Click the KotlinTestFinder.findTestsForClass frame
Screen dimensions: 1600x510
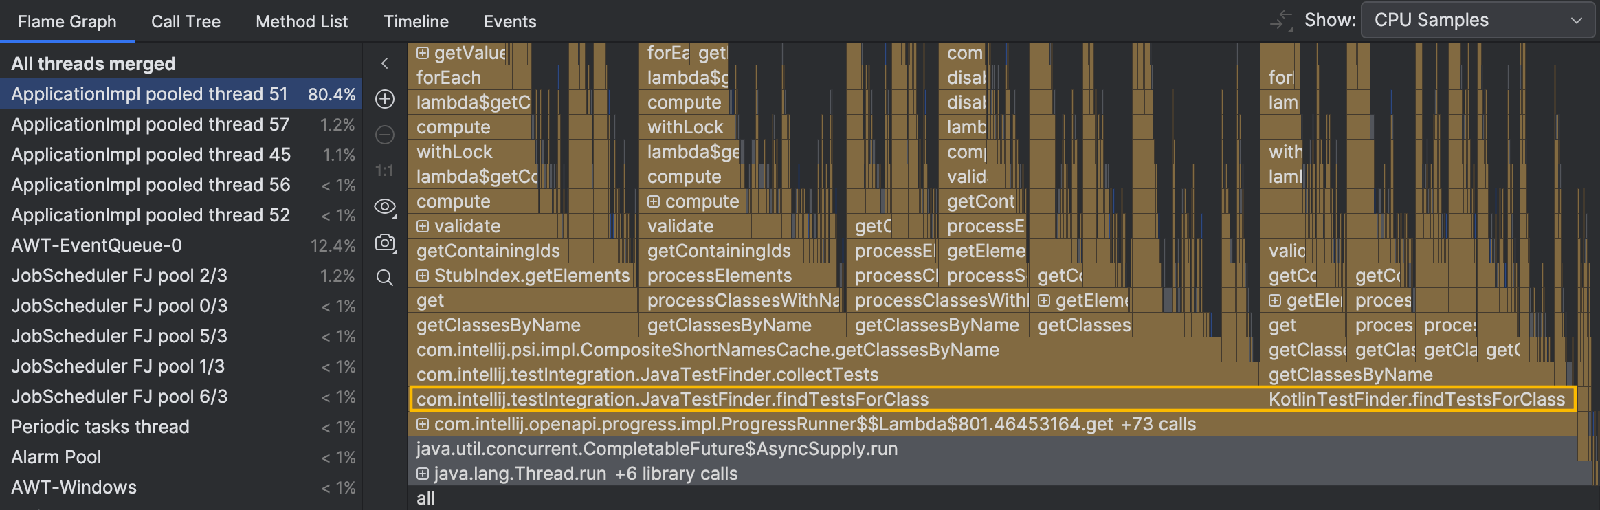point(1417,400)
